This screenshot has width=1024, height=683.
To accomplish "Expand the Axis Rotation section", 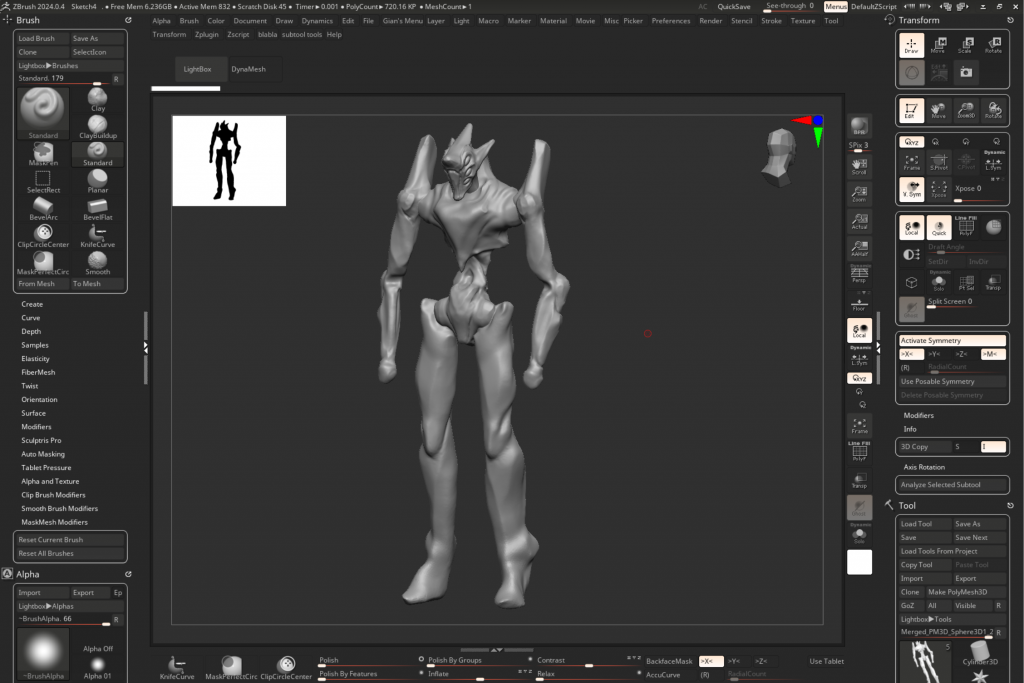I will [924, 467].
